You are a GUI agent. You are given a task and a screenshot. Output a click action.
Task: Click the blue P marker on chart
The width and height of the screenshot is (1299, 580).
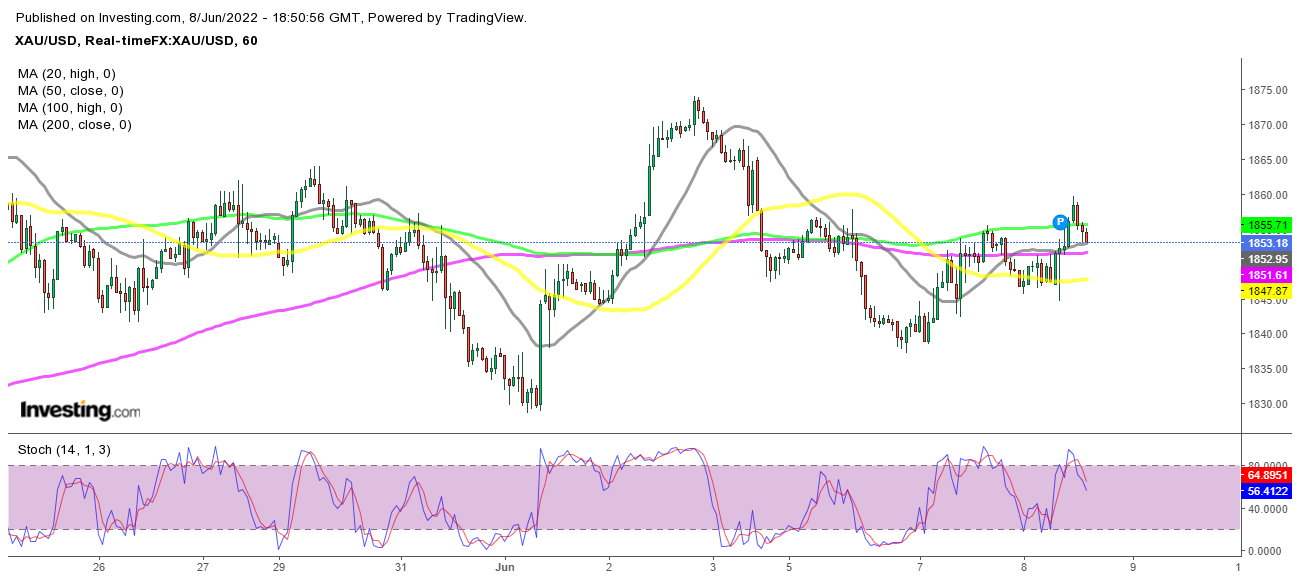1060,221
